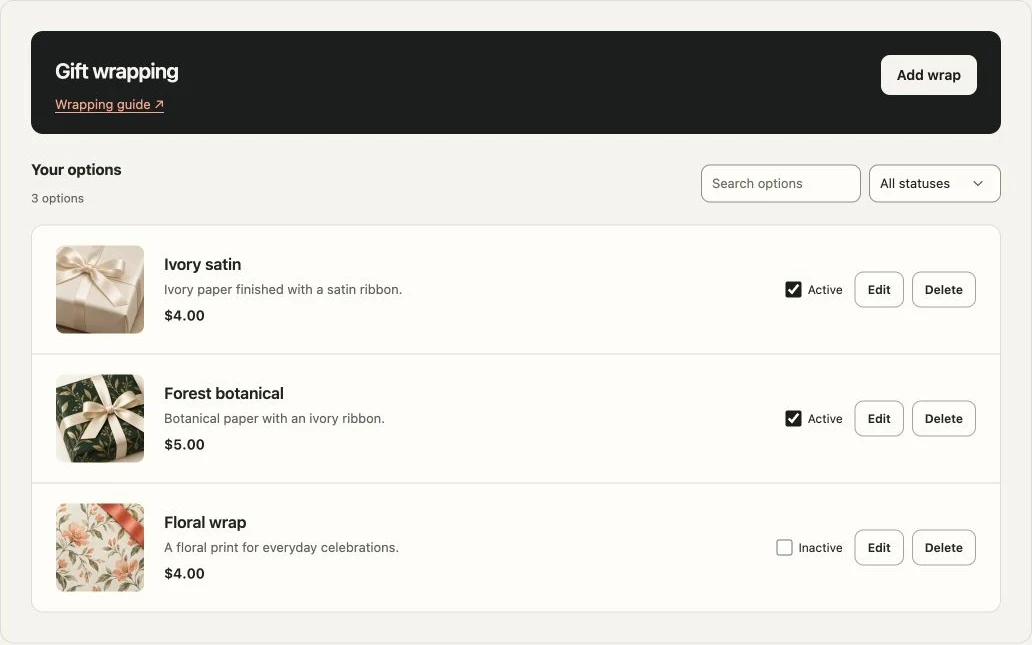
Task: Edit the Forest botanical option
Action: tap(879, 419)
